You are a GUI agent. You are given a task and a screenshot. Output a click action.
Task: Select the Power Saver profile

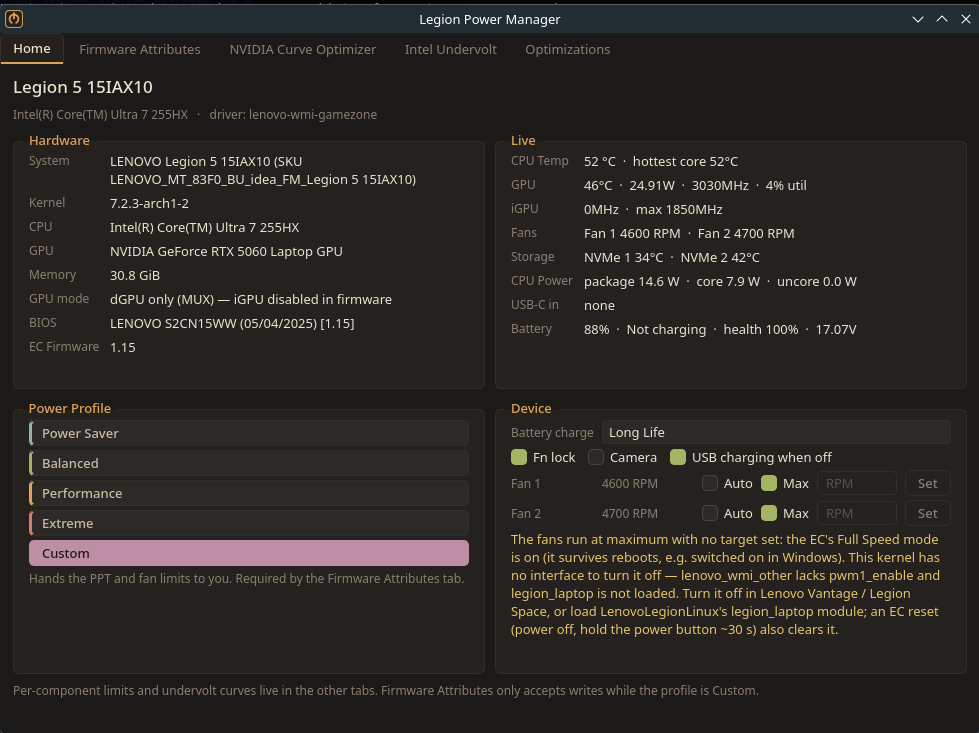(x=248, y=433)
